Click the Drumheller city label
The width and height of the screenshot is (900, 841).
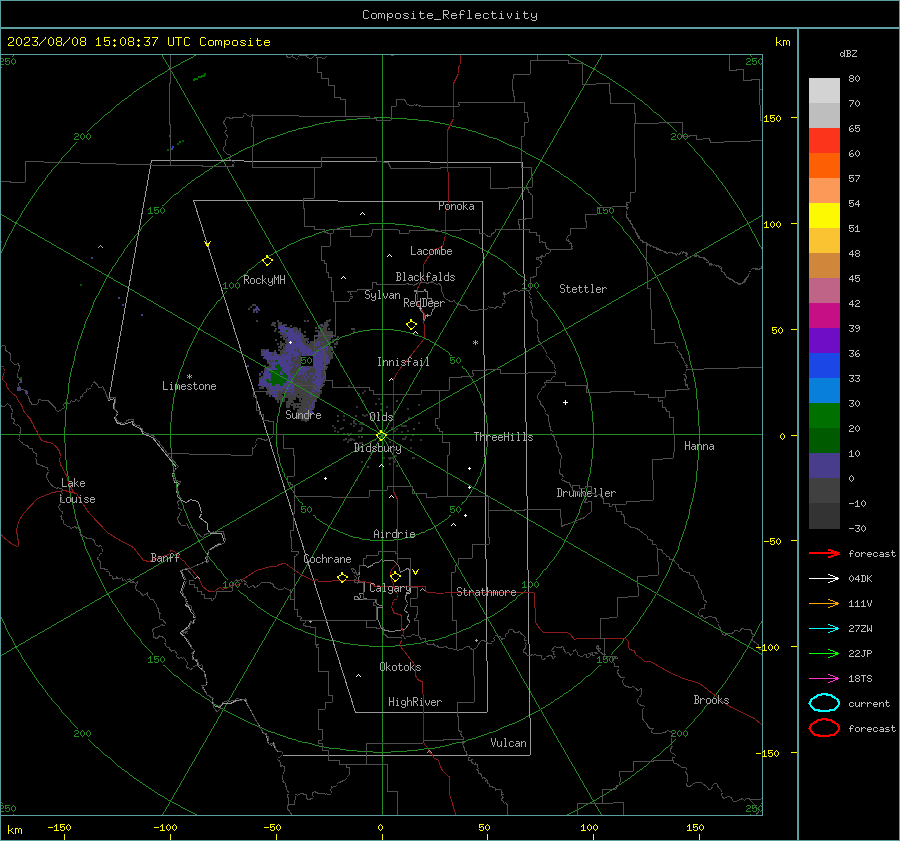point(586,493)
